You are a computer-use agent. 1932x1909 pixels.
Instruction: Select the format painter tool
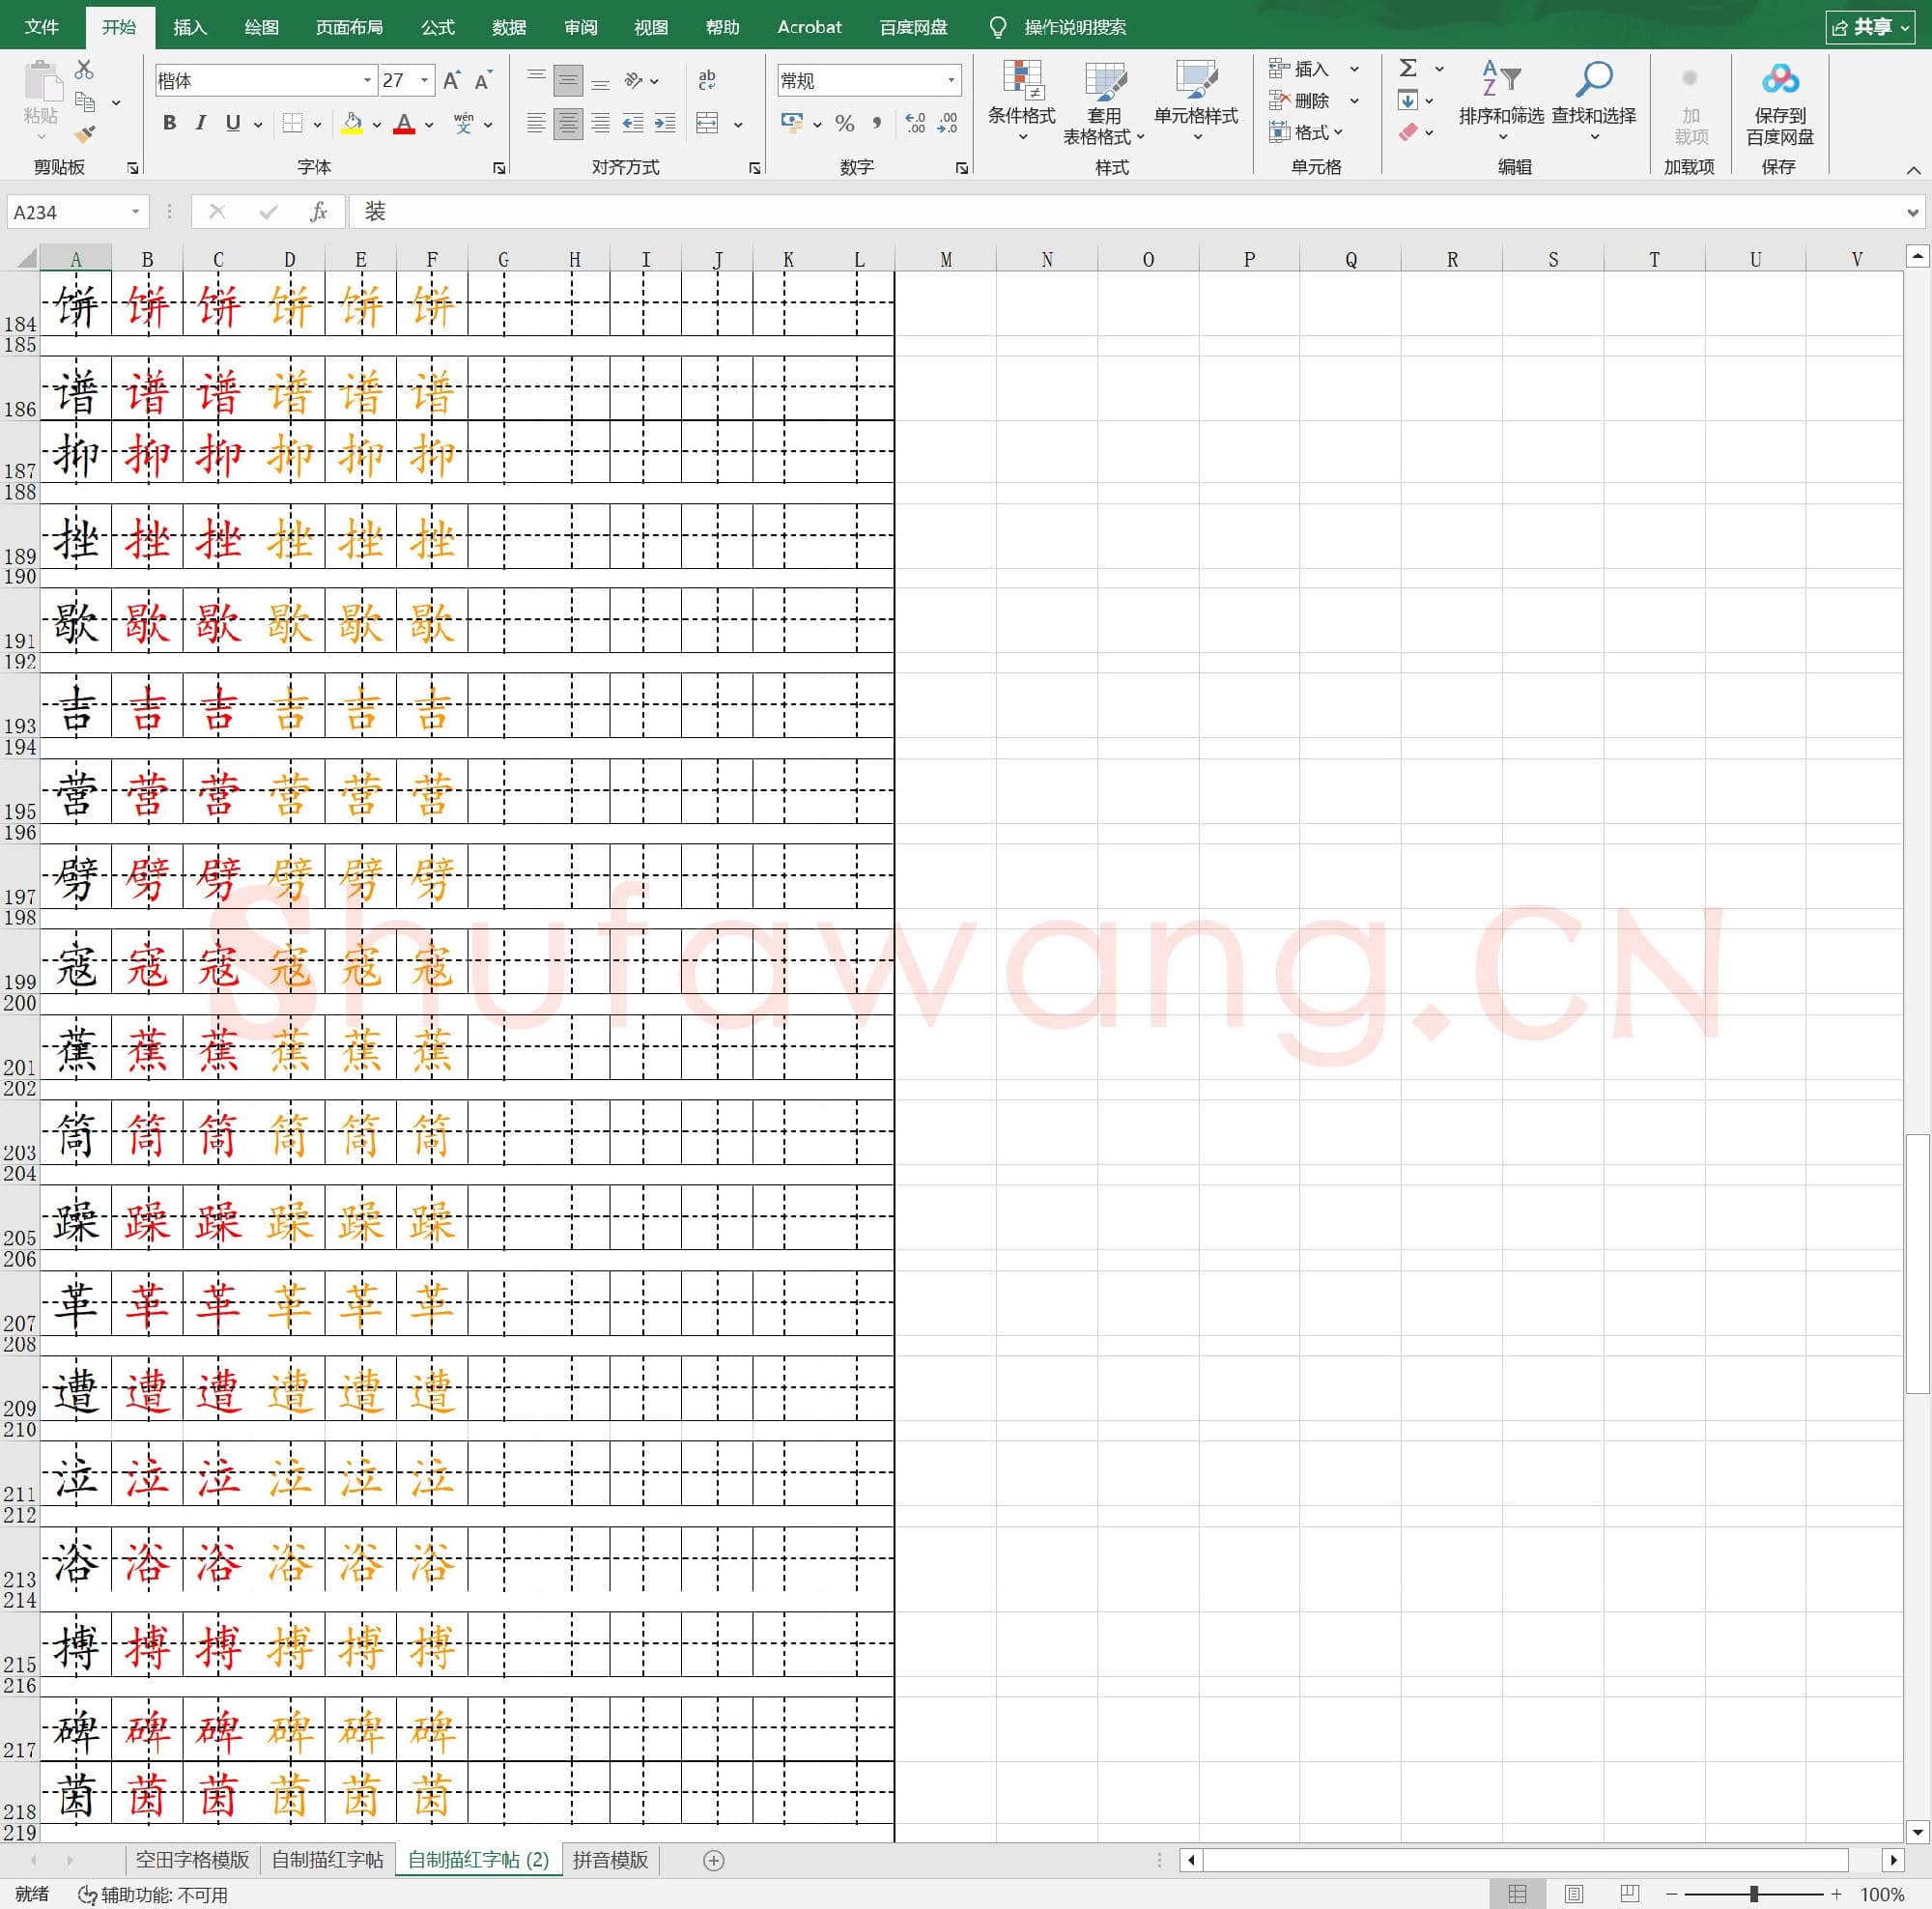85,135
